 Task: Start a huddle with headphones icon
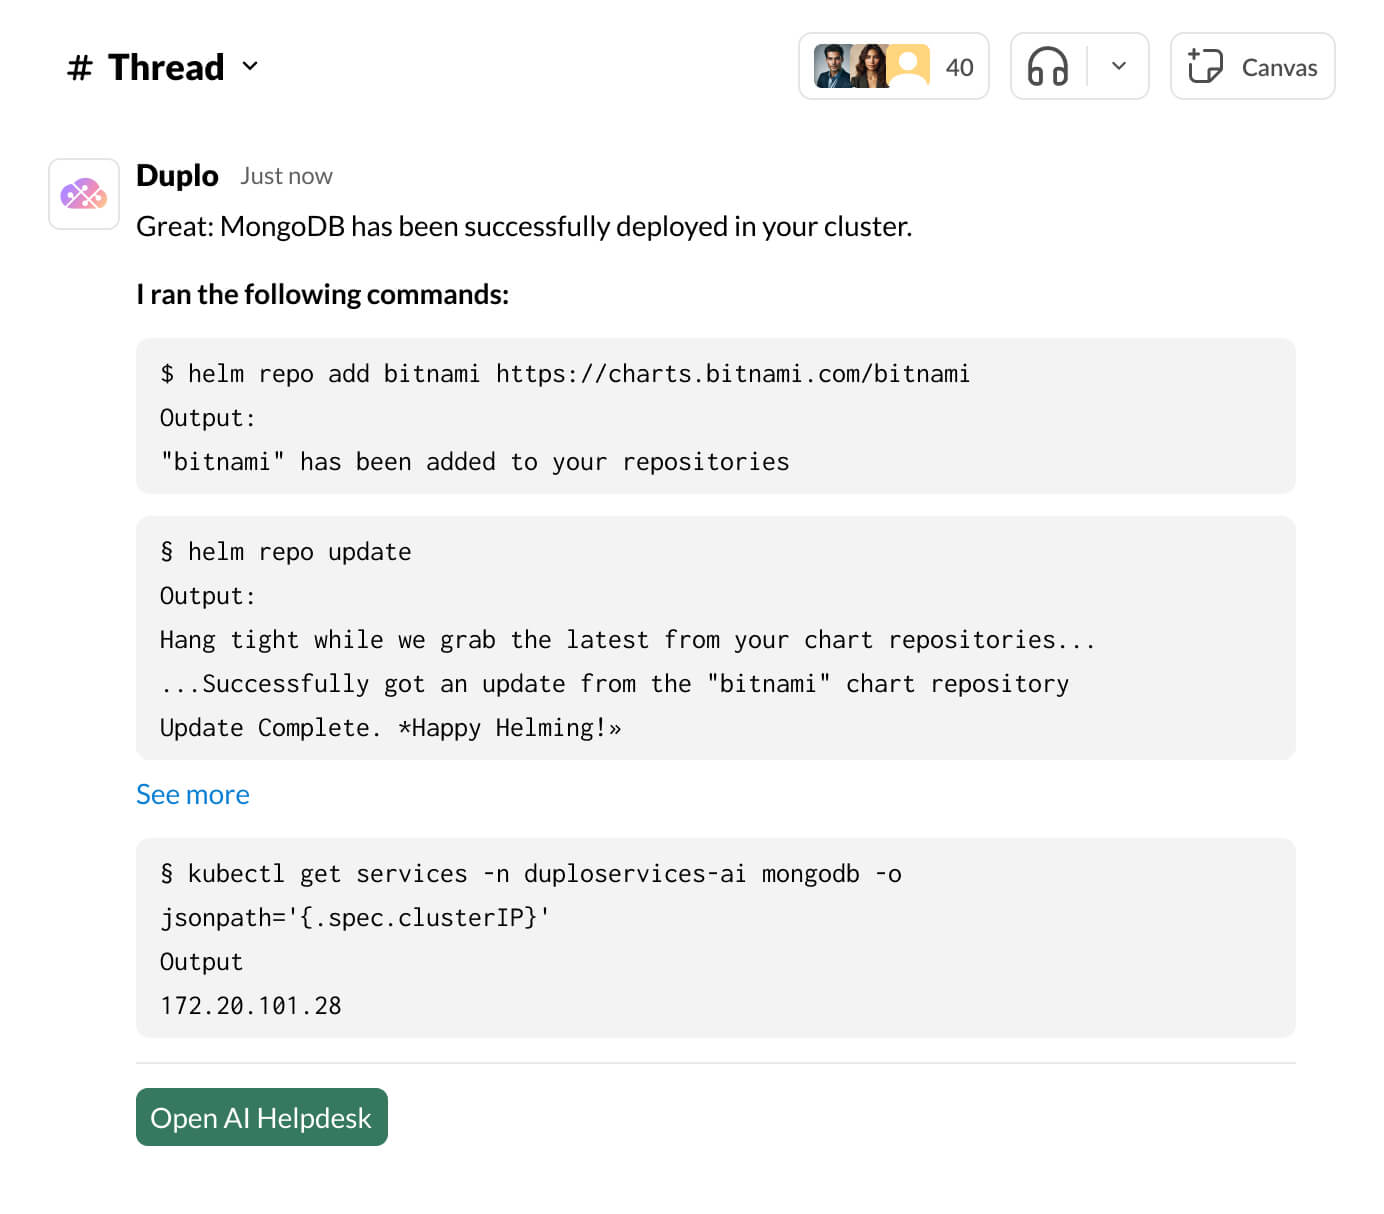[1048, 67]
